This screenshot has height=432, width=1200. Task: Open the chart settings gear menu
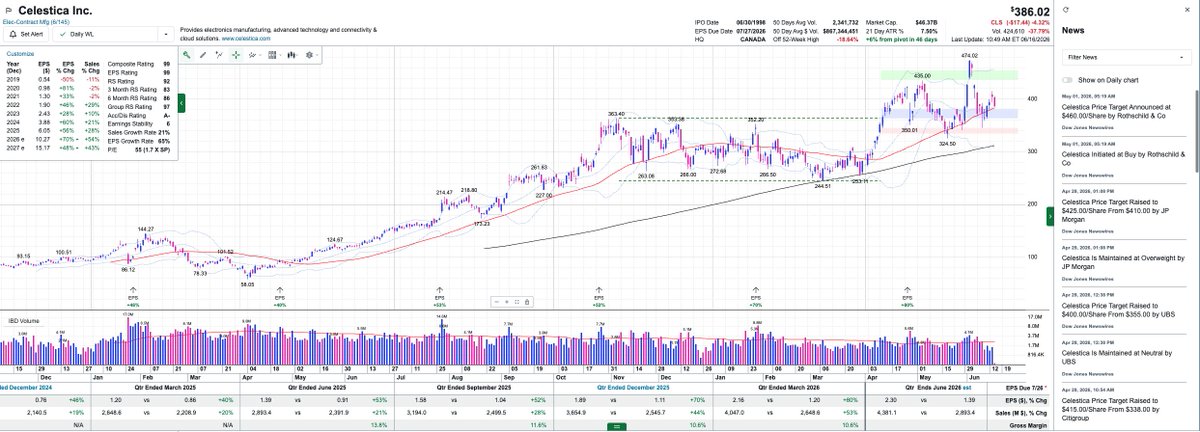312,54
